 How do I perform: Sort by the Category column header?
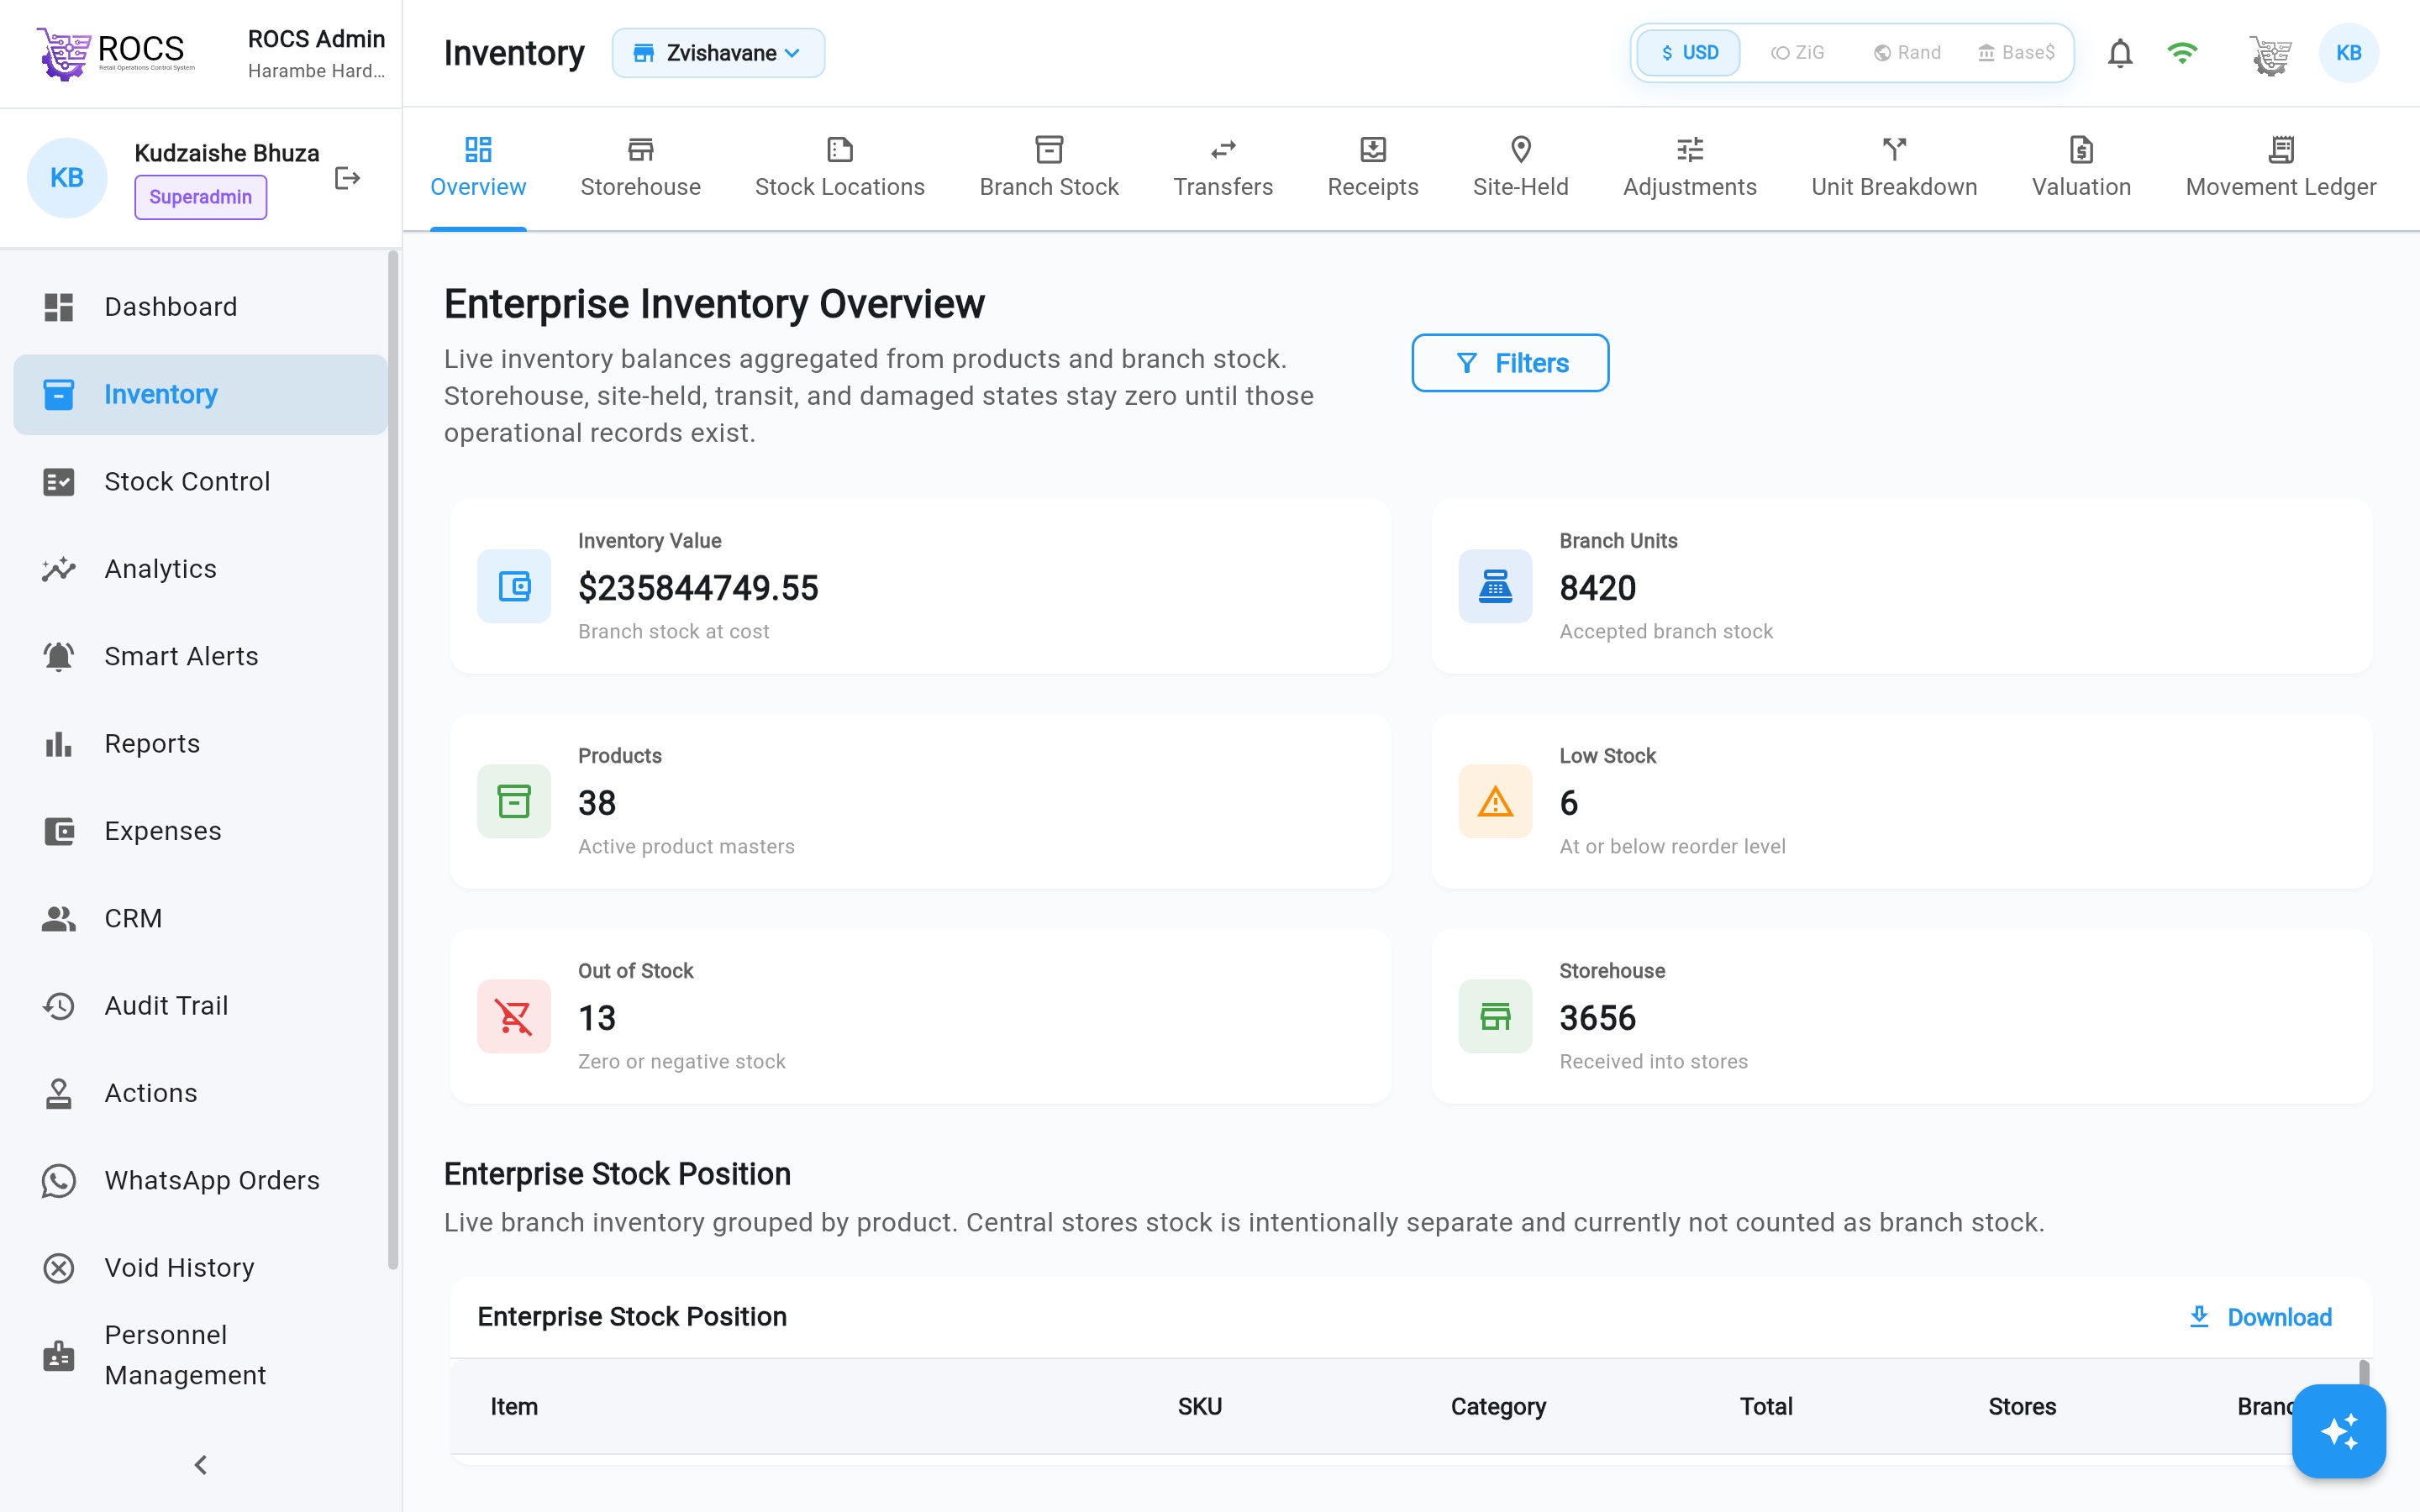[x=1497, y=1406]
